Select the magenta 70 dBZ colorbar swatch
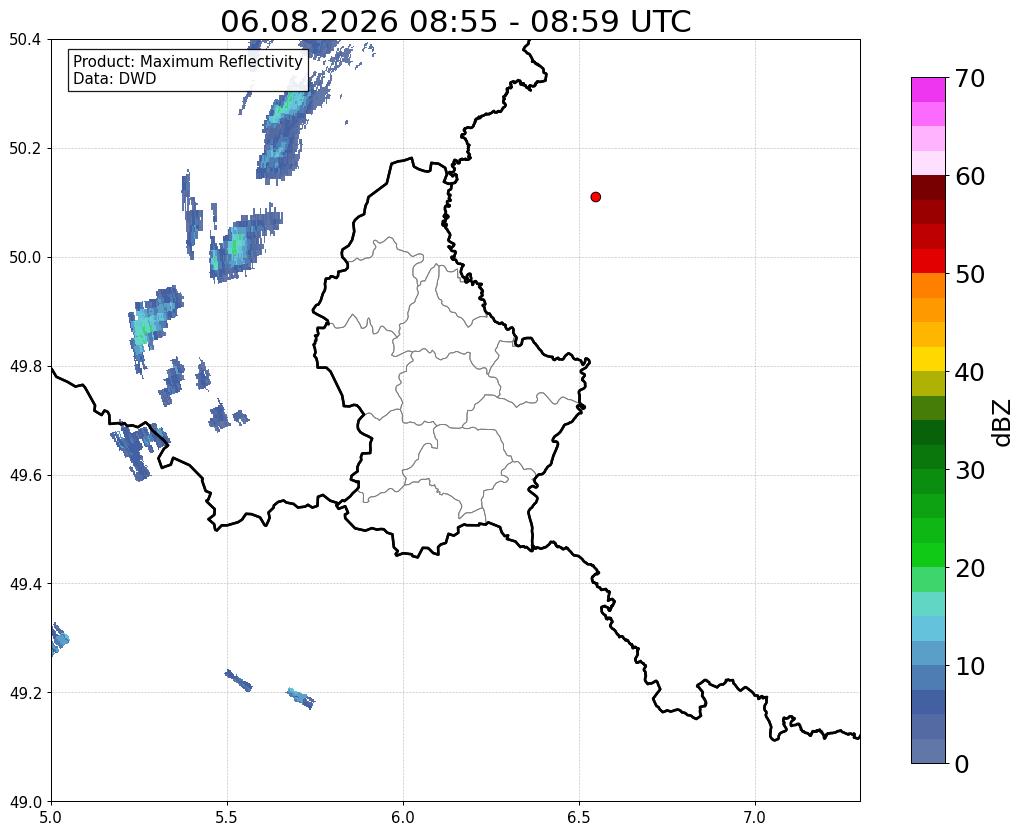 tap(928, 90)
